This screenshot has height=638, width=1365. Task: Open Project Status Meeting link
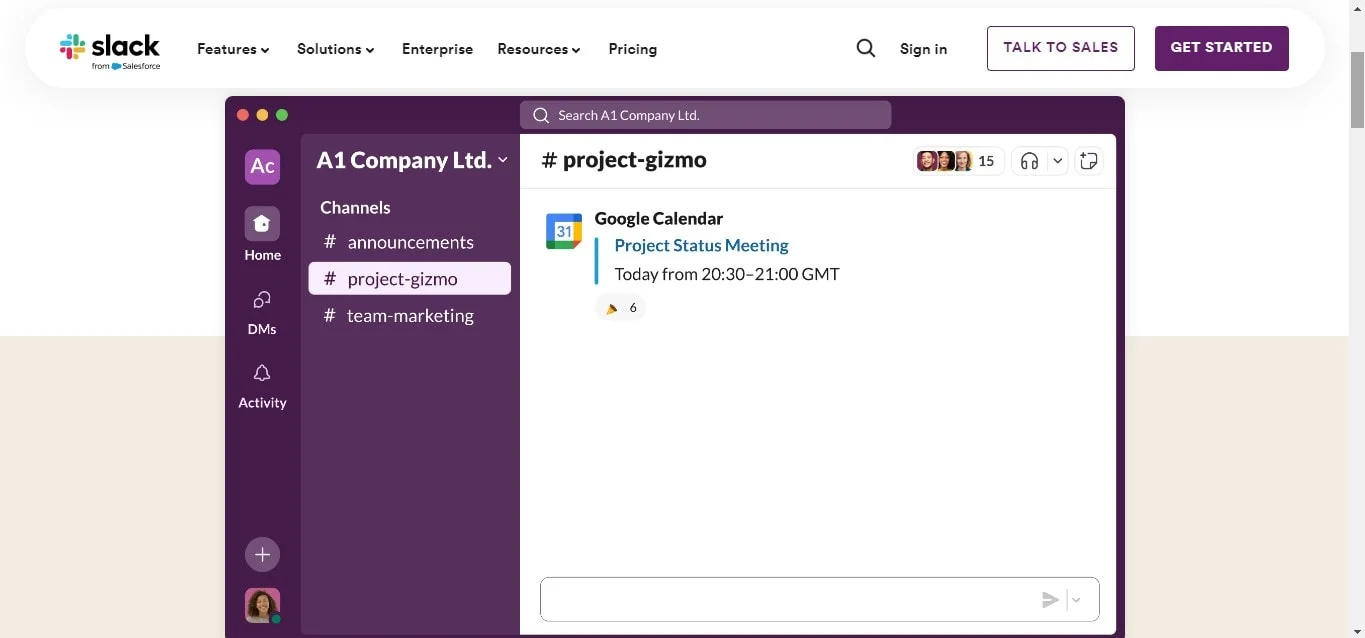coord(701,245)
